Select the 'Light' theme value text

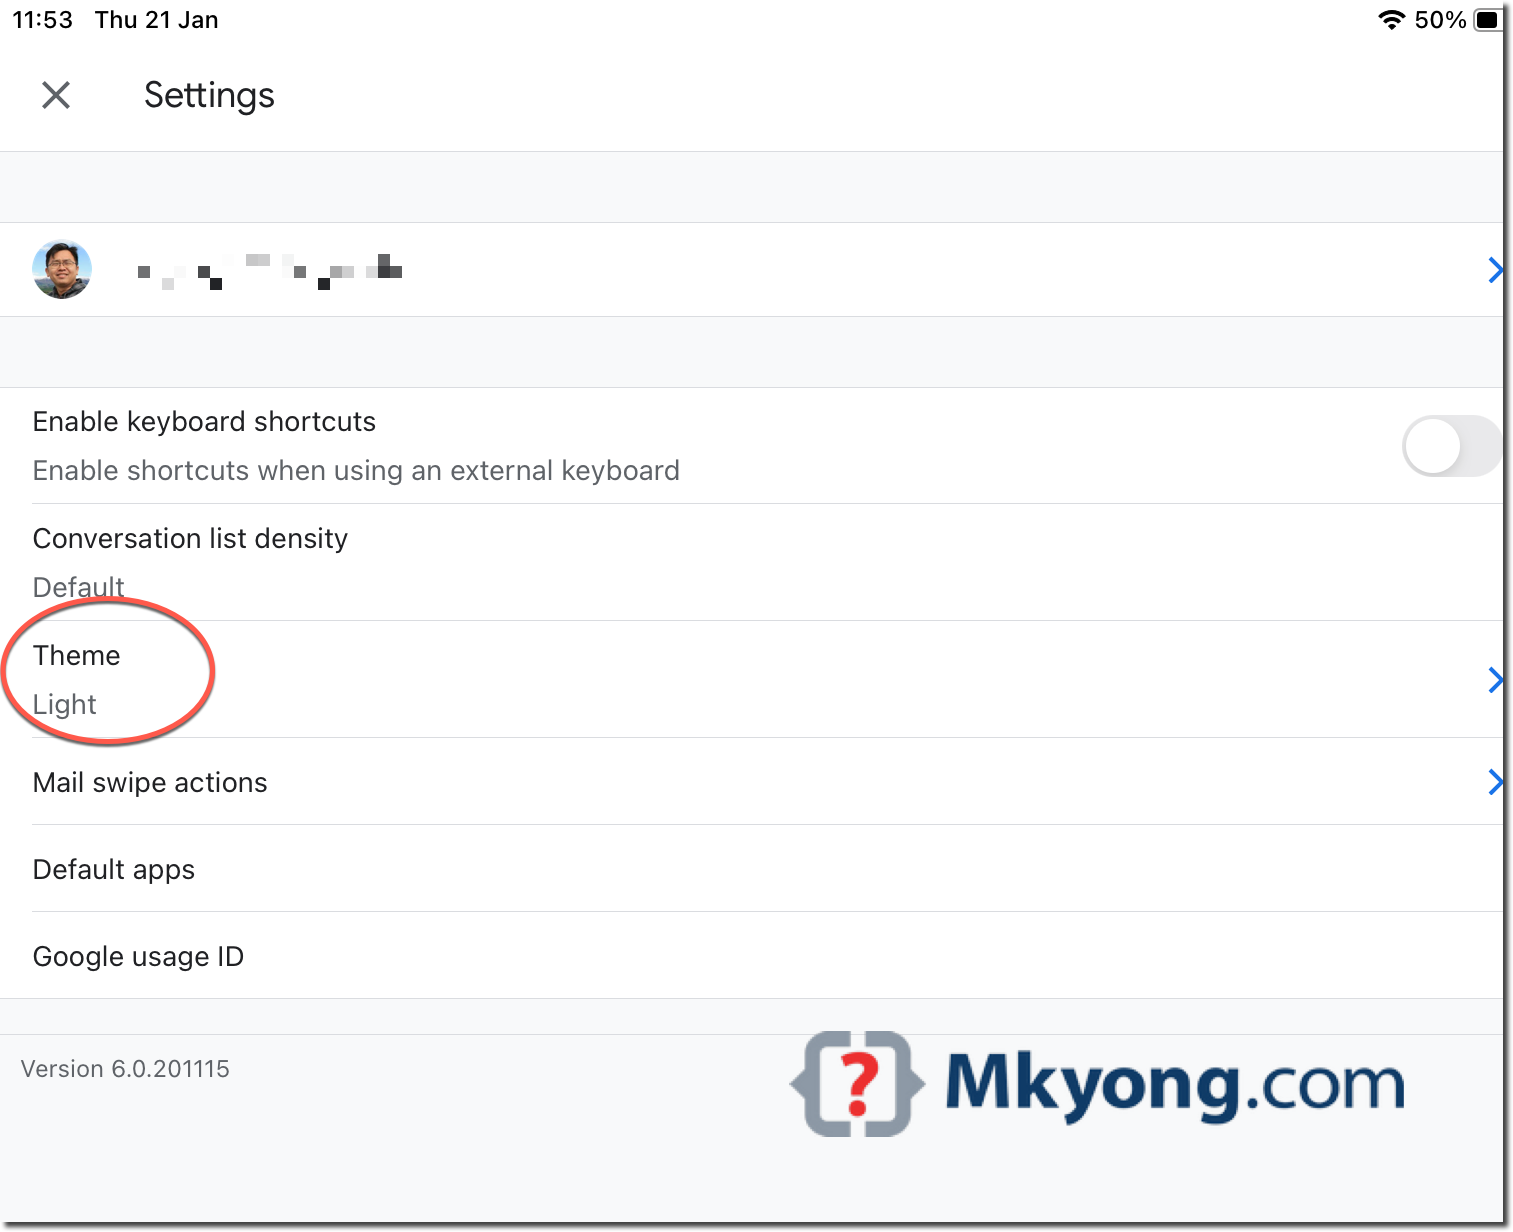(x=65, y=704)
